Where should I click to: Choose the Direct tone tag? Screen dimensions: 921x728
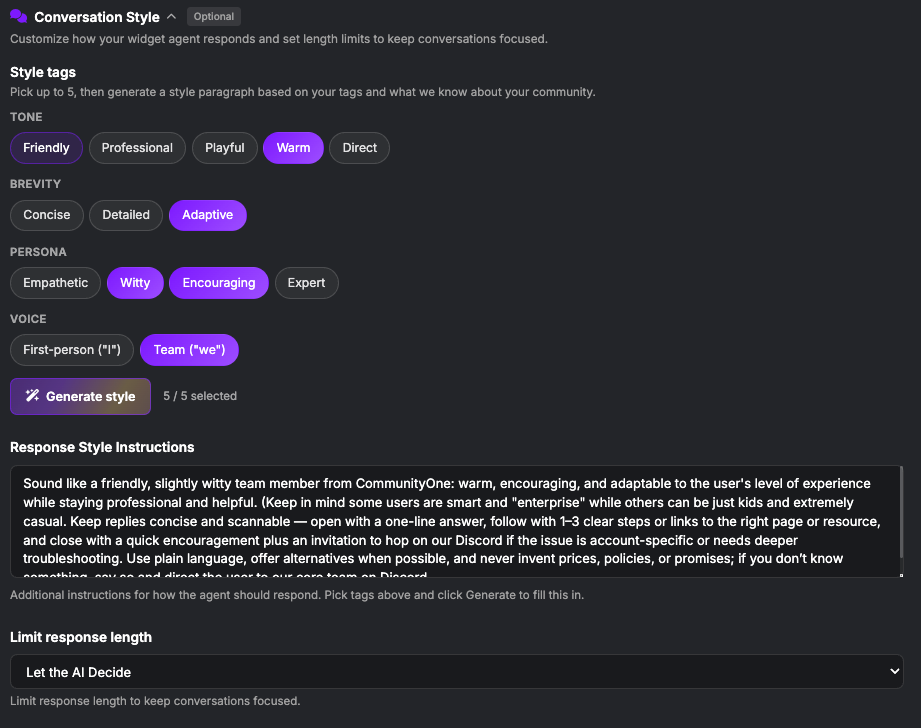click(x=359, y=148)
